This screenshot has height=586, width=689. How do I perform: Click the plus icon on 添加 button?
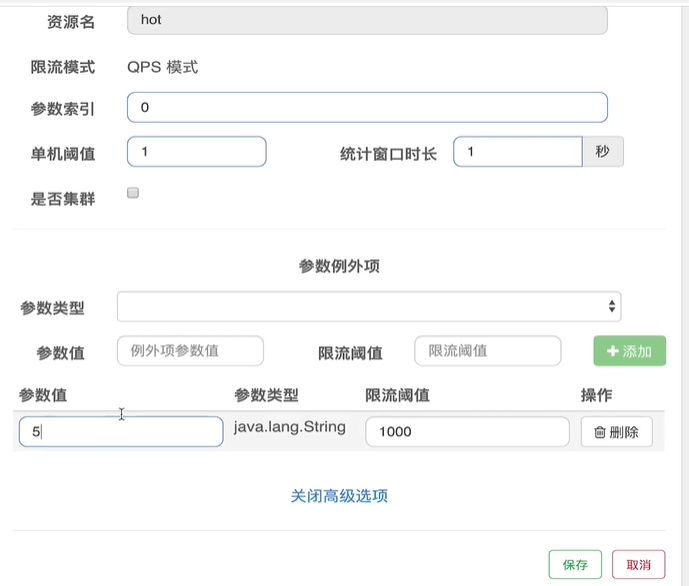coord(613,351)
